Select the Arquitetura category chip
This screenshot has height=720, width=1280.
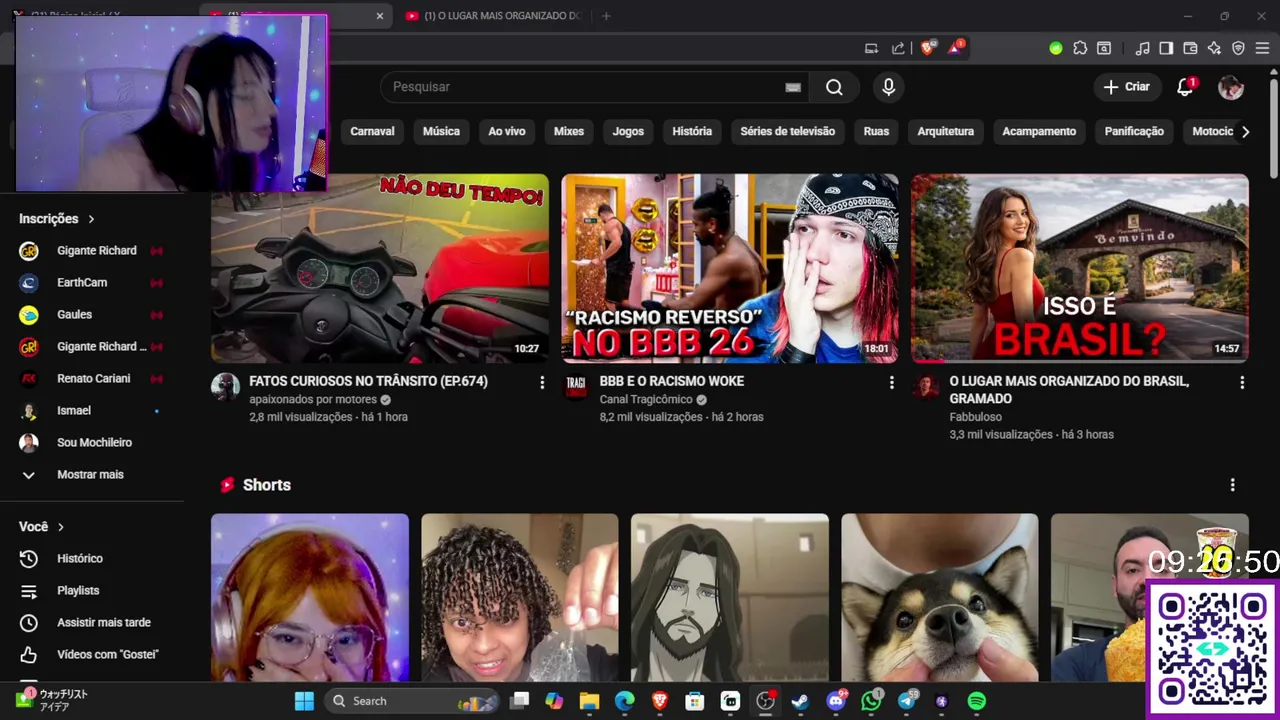pos(945,131)
